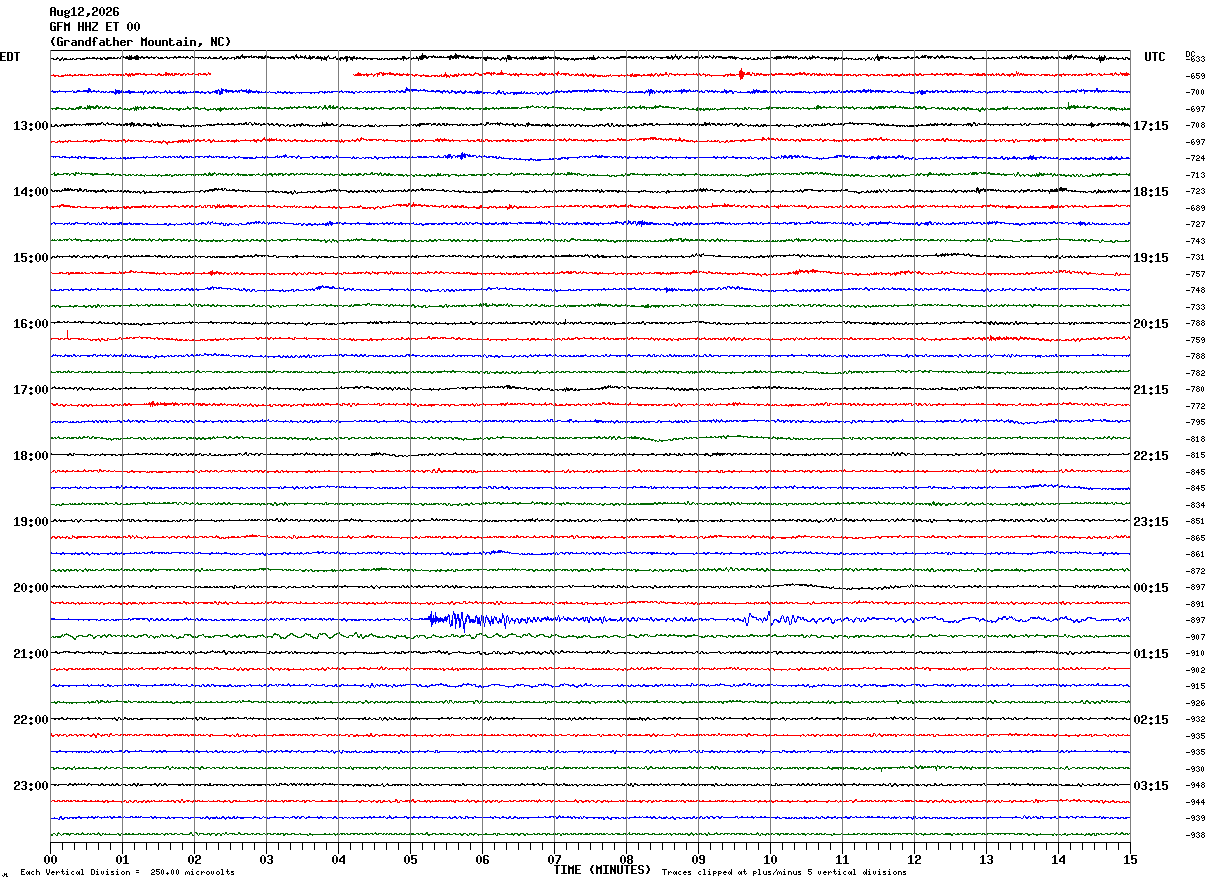Click the DC offset column header
1210x886 pixels.
tap(1190, 54)
